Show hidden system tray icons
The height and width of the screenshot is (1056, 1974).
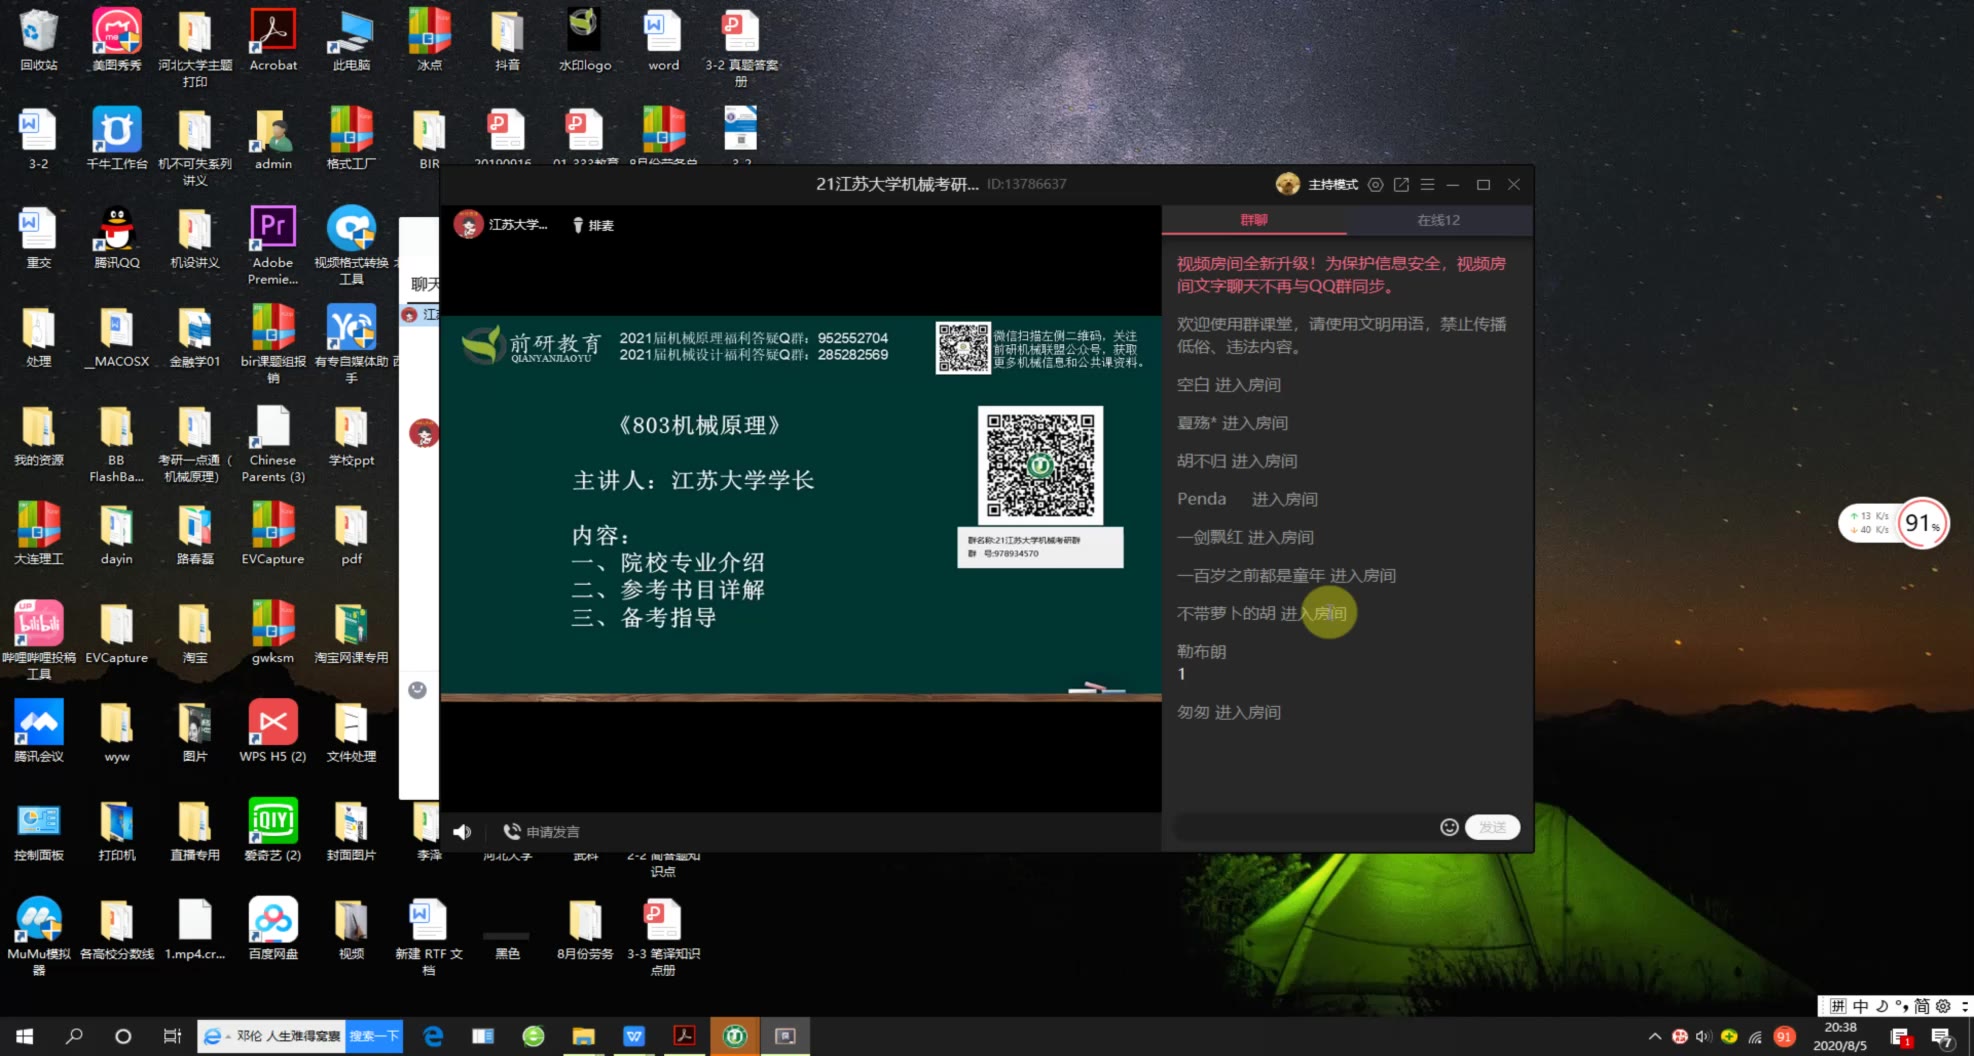(1655, 1037)
